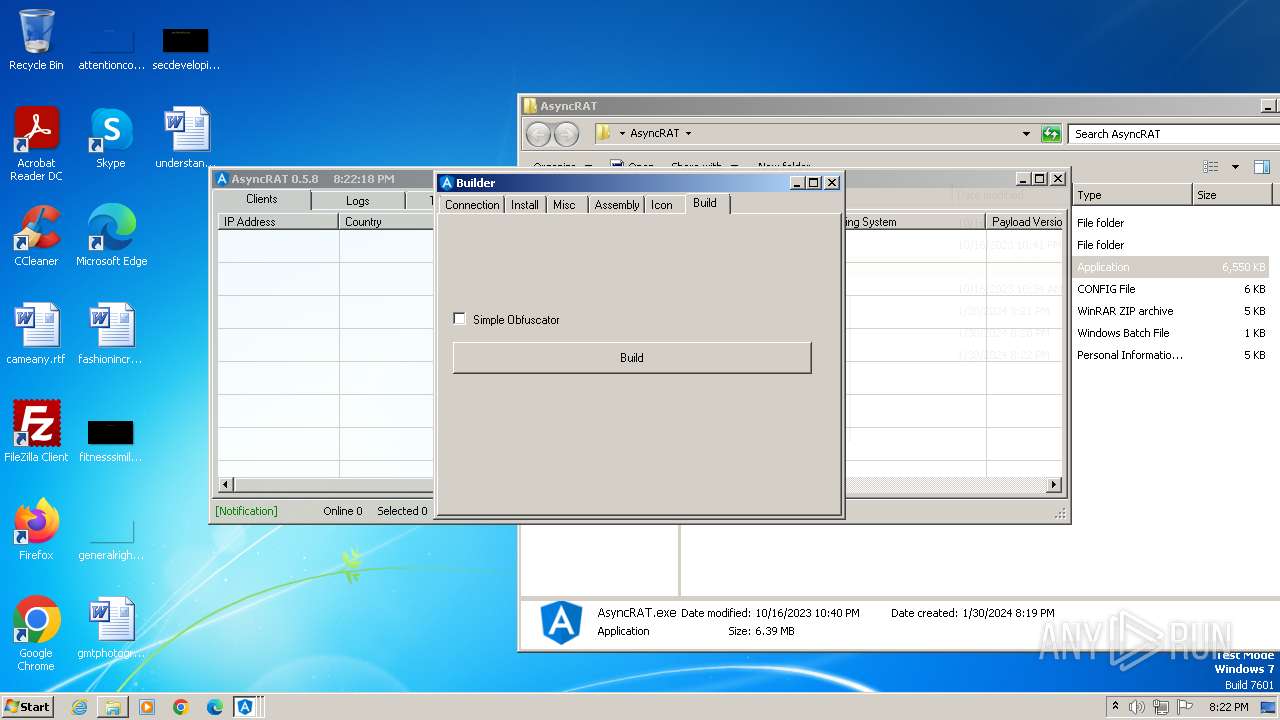Open Windows Explorer from the taskbar
Viewport: 1280px width, 720px height.
point(113,707)
